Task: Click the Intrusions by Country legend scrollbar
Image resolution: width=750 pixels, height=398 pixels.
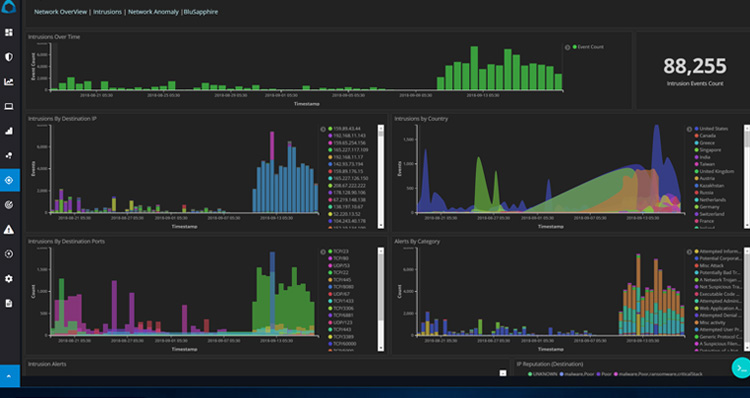Action: (x=747, y=177)
